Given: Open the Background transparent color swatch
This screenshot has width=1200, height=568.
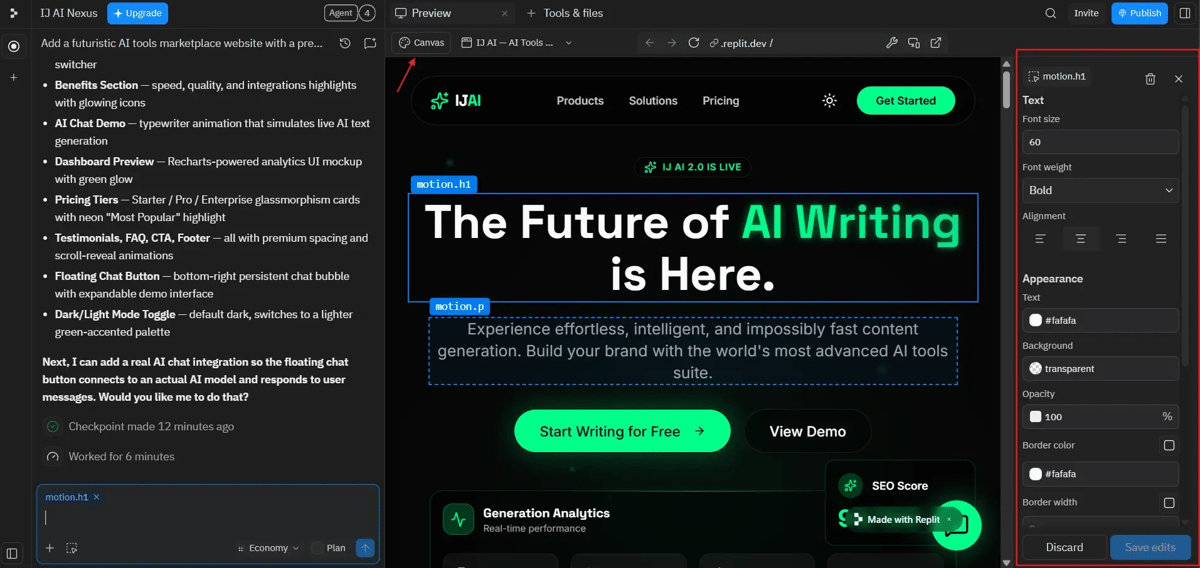Looking at the screenshot, I should click(x=1035, y=368).
